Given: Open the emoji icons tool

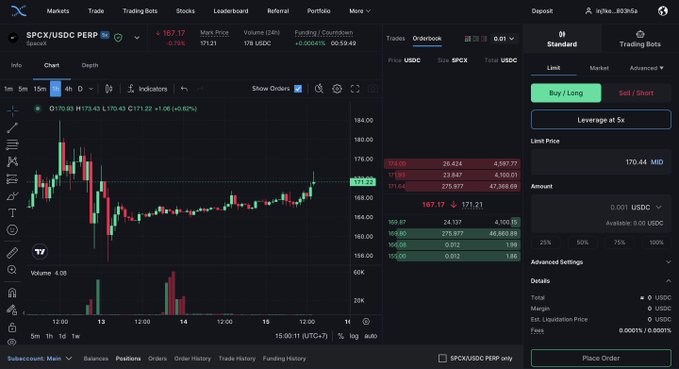Looking at the screenshot, I should (x=12, y=230).
